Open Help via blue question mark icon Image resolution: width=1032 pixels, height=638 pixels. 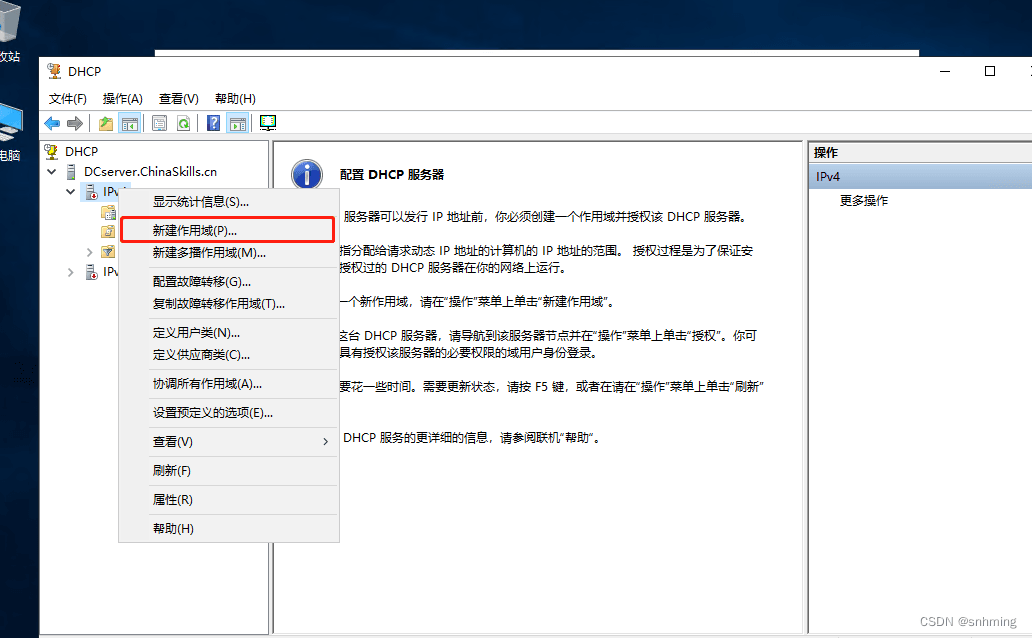(x=213, y=123)
